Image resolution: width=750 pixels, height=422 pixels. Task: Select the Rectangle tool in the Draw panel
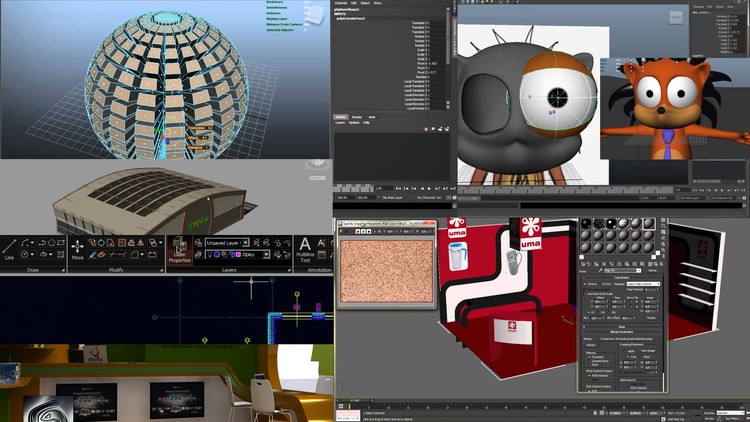pyautogui.click(x=61, y=243)
